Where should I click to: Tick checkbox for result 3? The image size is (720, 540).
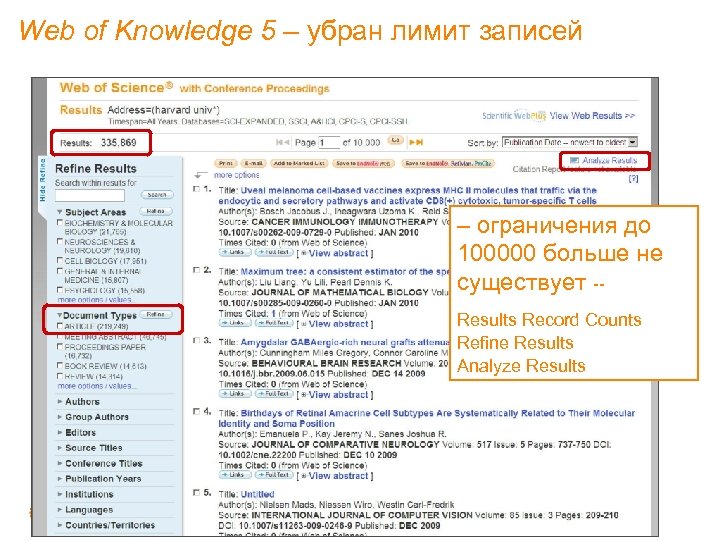[197, 341]
